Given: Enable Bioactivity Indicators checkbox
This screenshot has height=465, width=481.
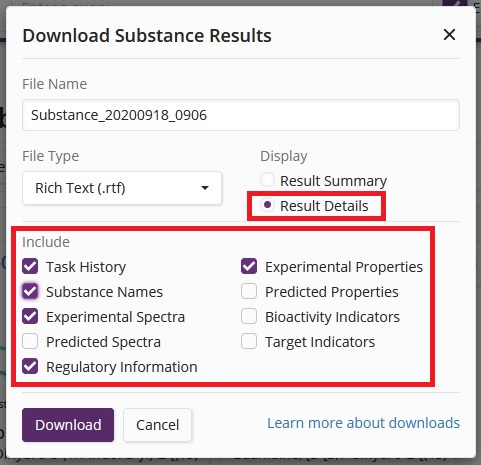Looking at the screenshot, I should (x=249, y=316).
